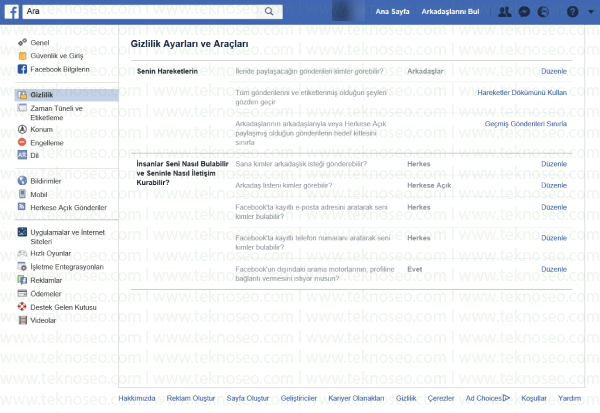Open Reklam Oluştur footer link

tap(191, 398)
